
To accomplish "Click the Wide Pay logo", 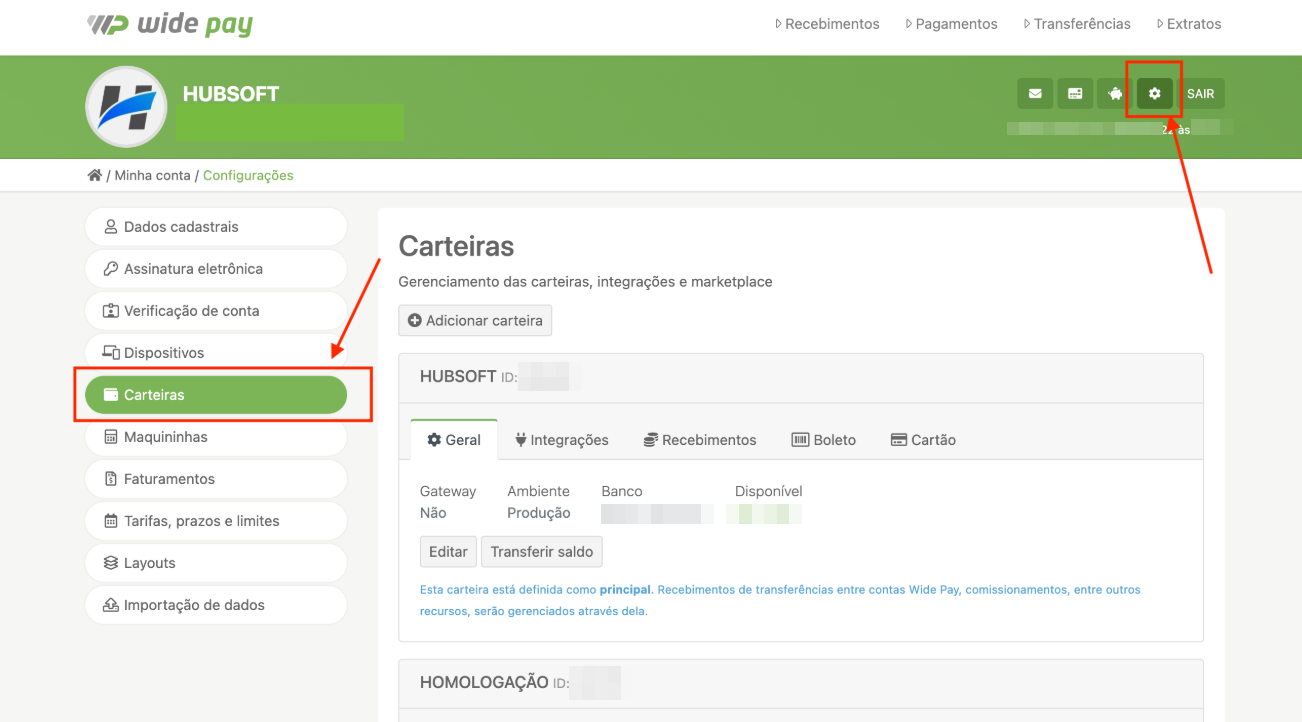I will coord(170,24).
